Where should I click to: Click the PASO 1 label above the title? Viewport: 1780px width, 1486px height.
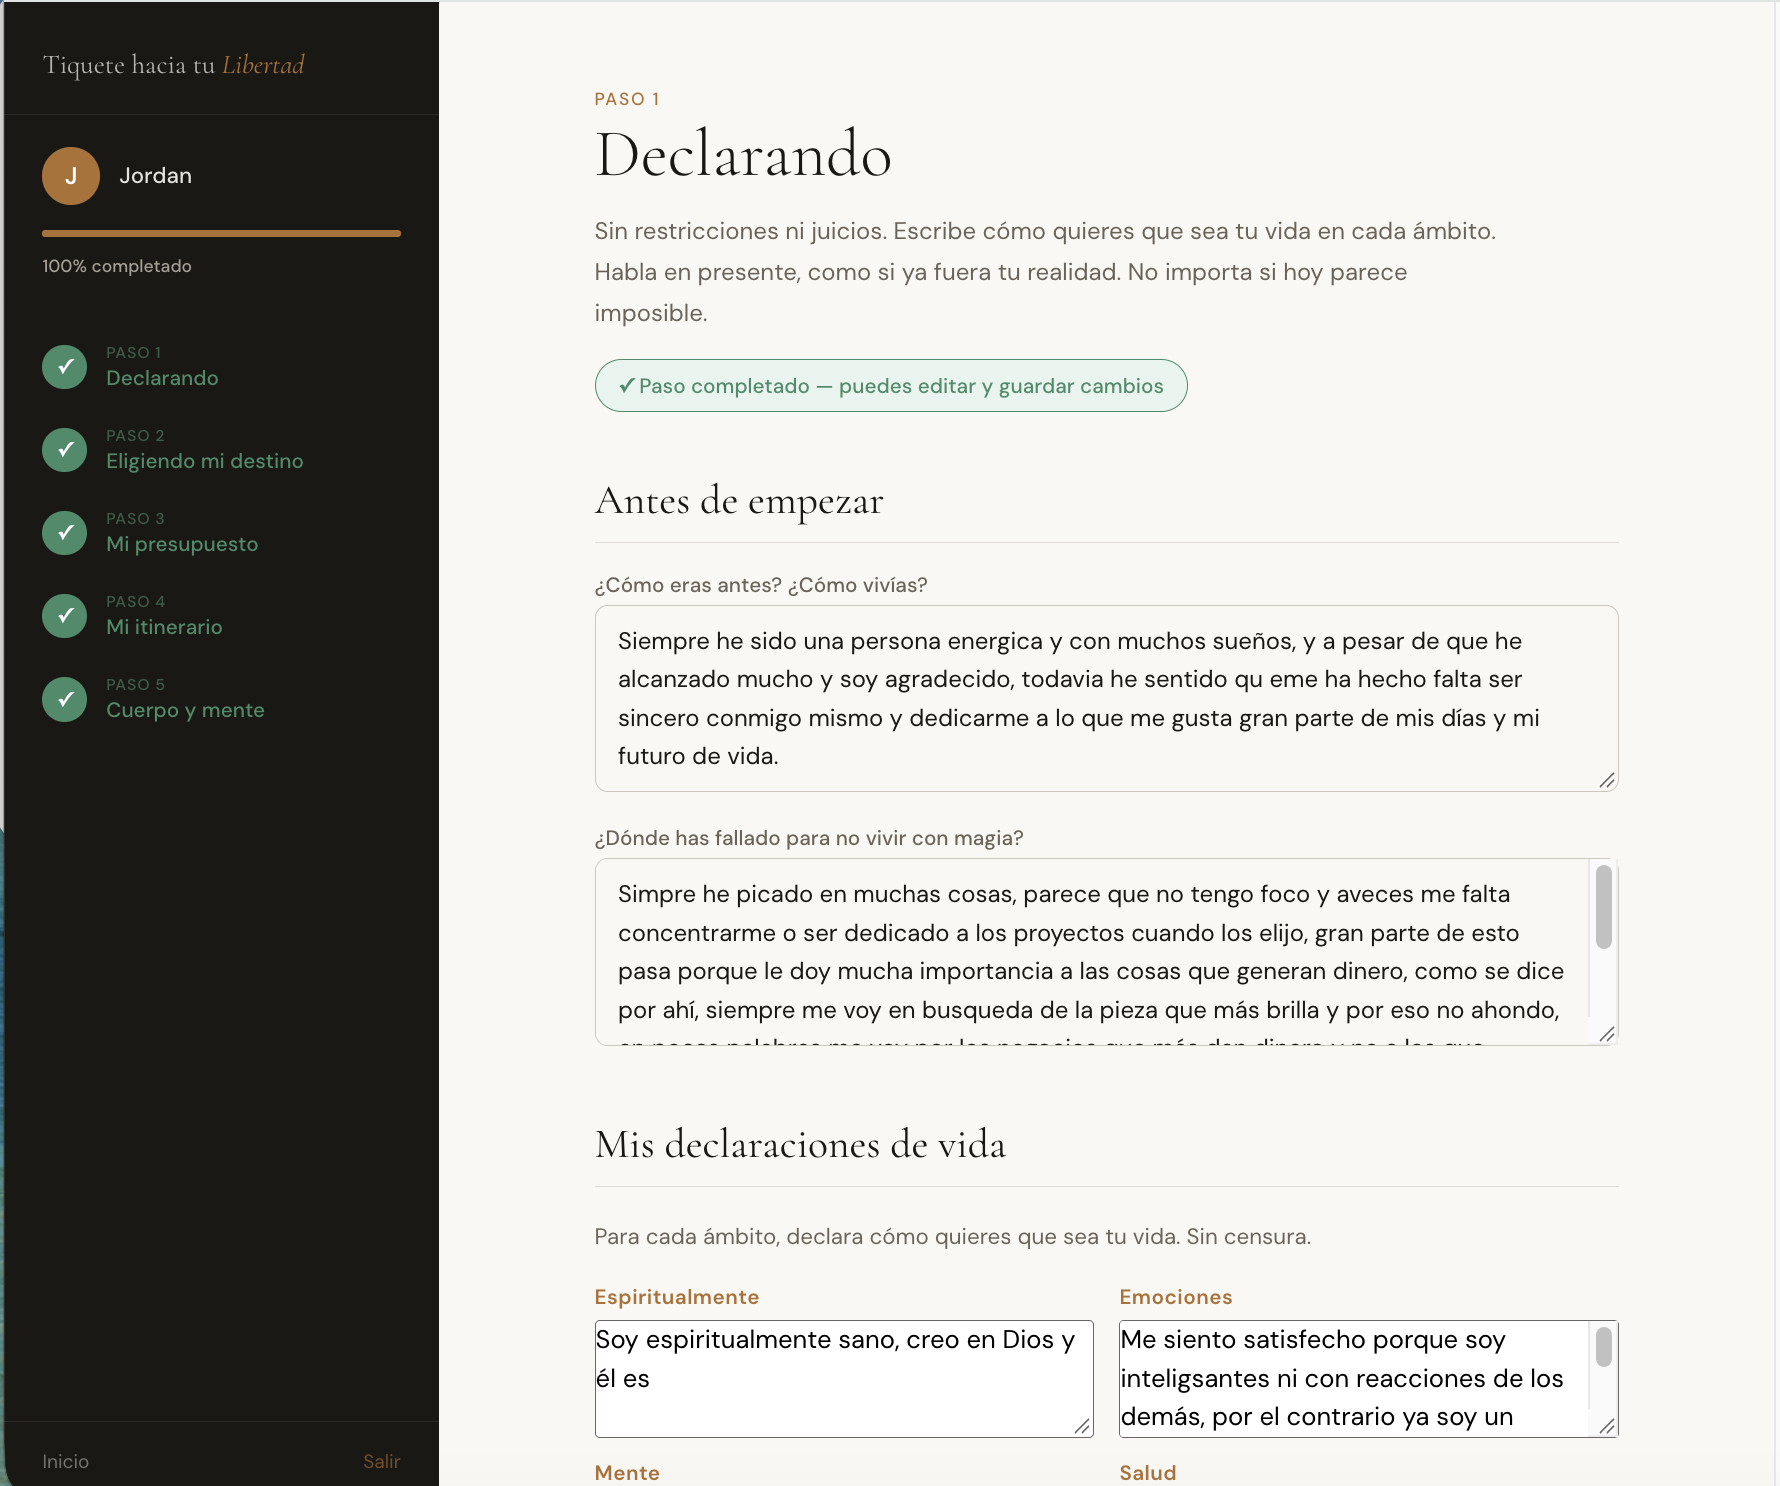[x=627, y=99]
